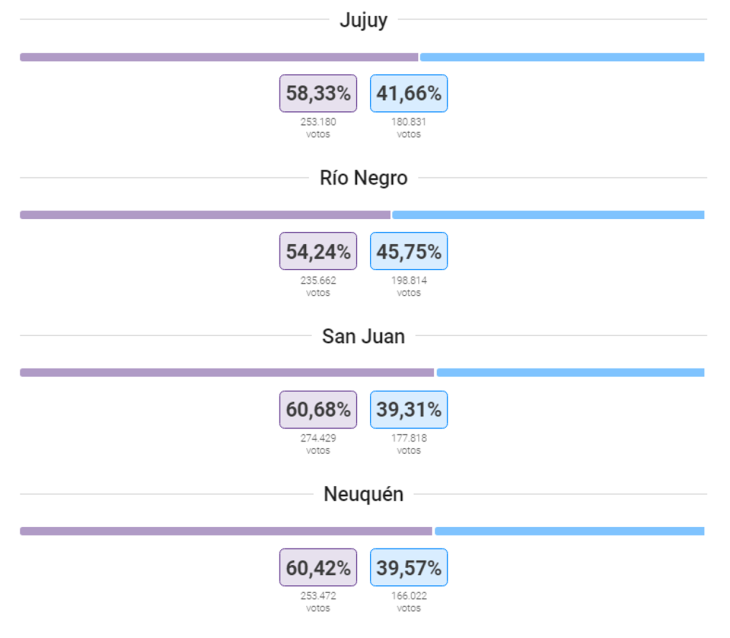Screen dimensions: 730x638
Task: Click the 274.429 votos label
Action: (318, 444)
